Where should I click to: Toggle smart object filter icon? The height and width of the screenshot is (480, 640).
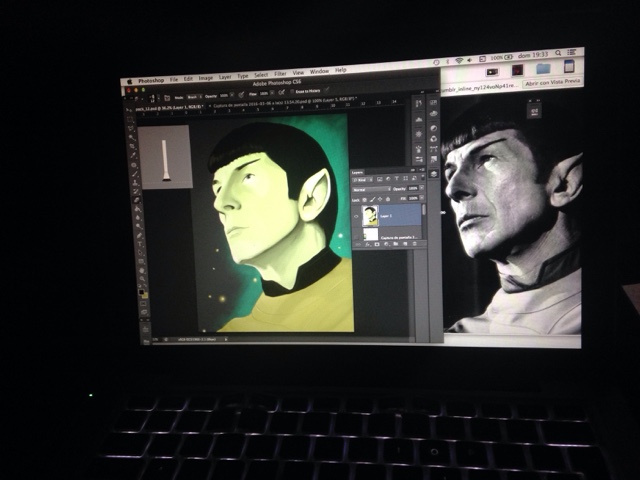414,178
